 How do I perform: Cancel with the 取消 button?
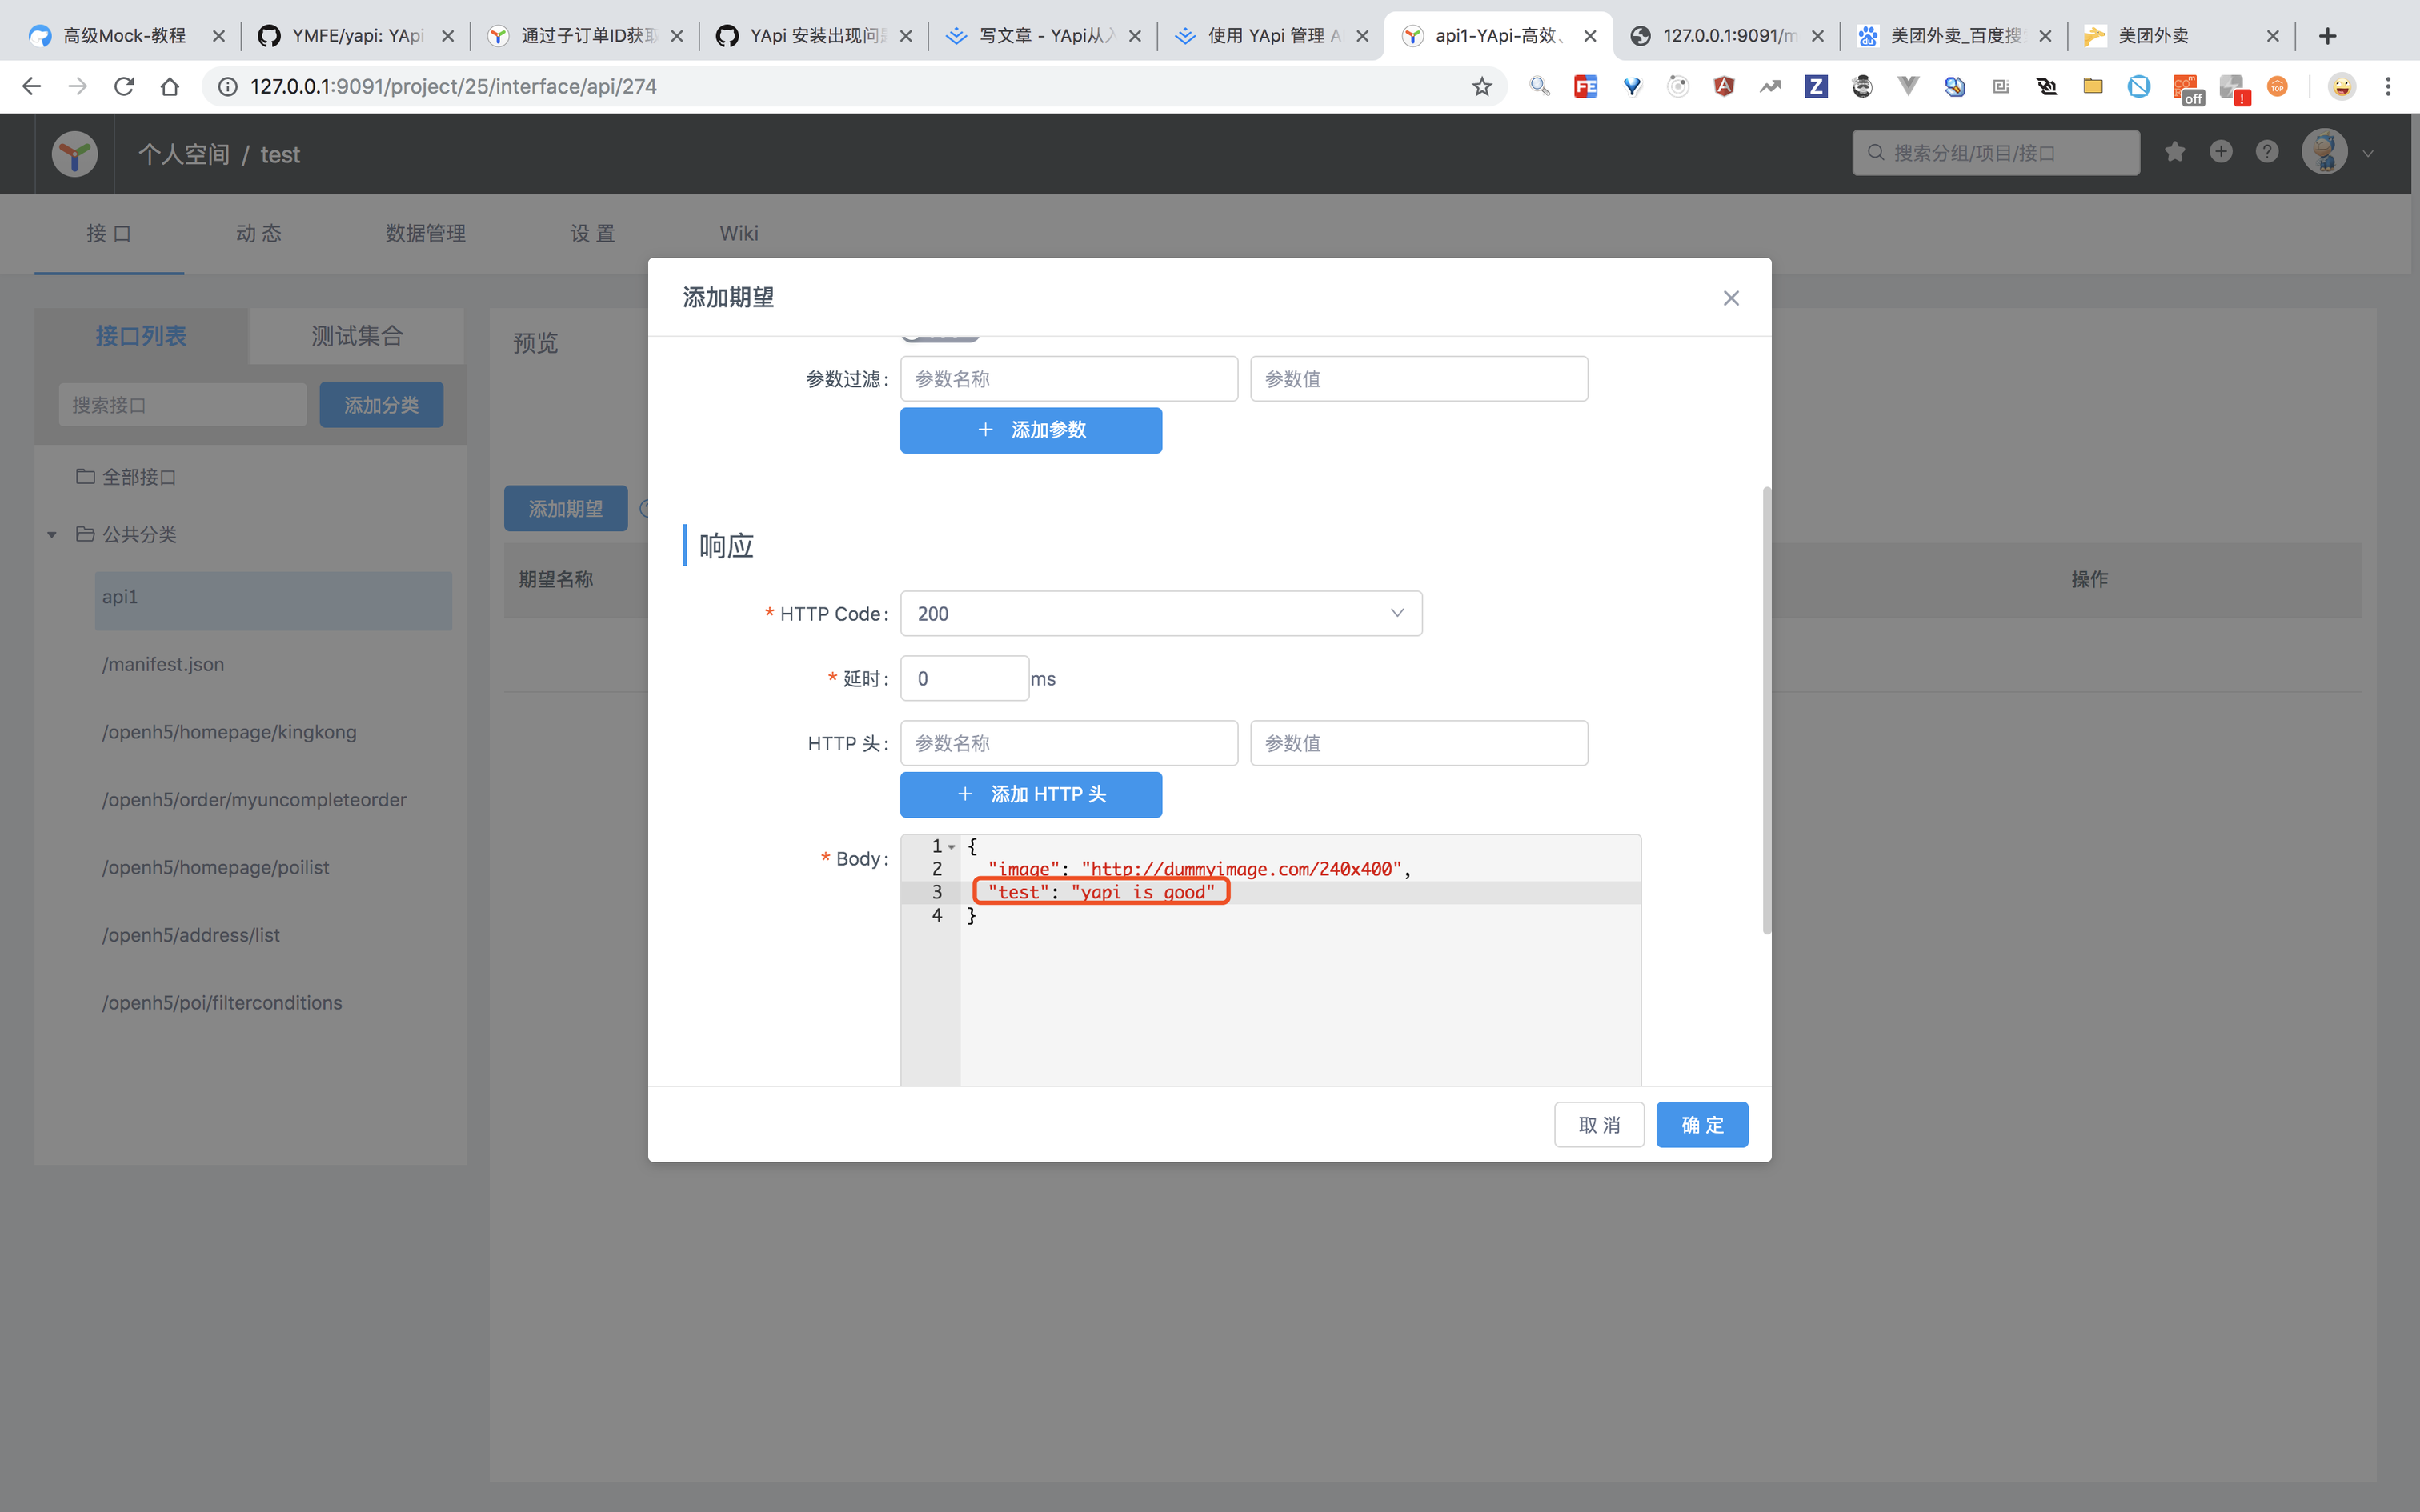[1599, 1125]
